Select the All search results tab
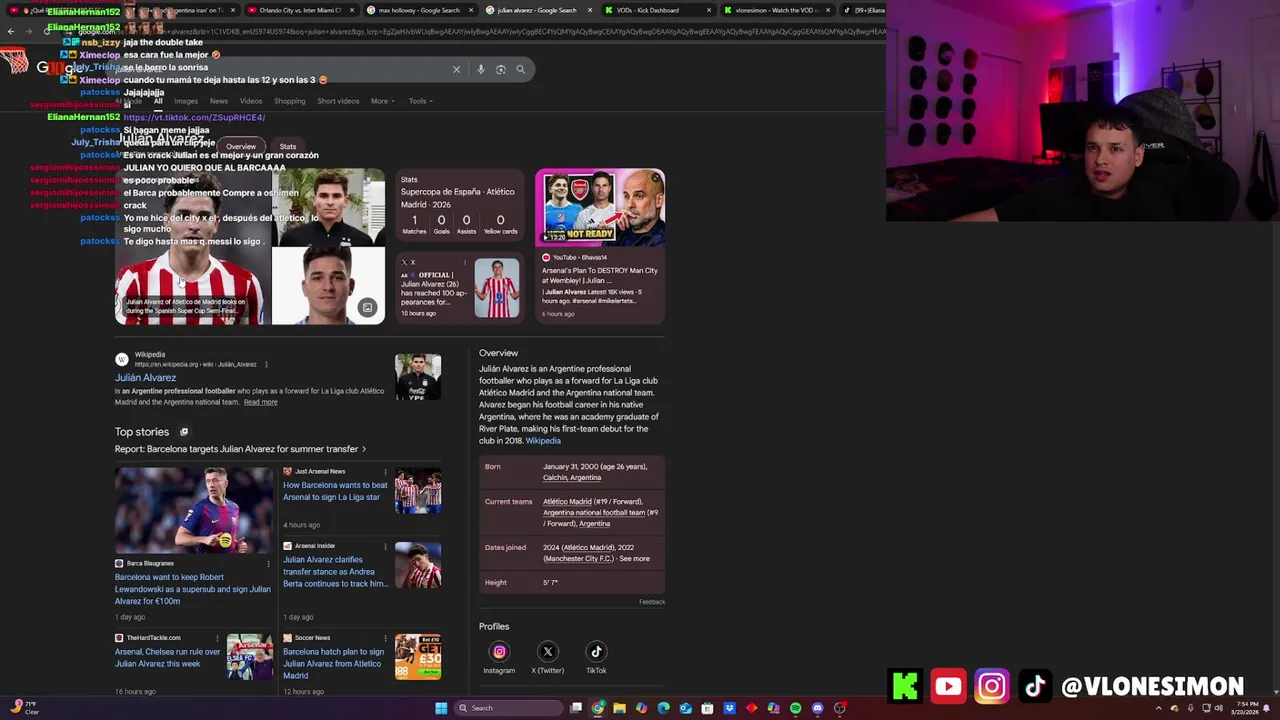Screen dimensions: 1280x720 pyautogui.click(x=158, y=101)
